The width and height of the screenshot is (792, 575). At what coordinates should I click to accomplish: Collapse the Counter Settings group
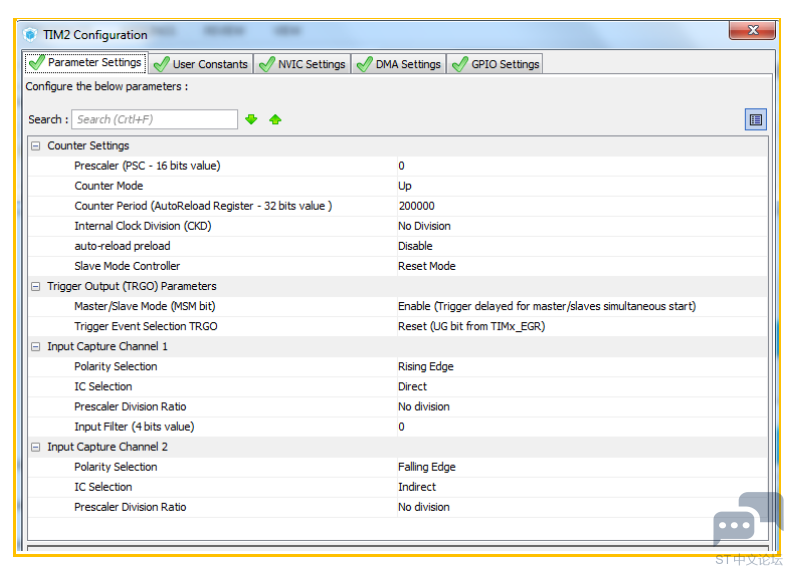point(35,146)
